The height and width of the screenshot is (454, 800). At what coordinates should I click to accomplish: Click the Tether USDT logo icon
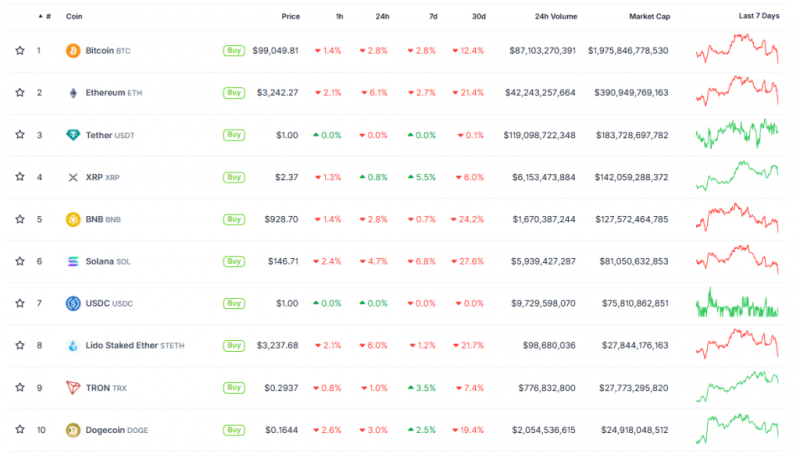[73, 135]
